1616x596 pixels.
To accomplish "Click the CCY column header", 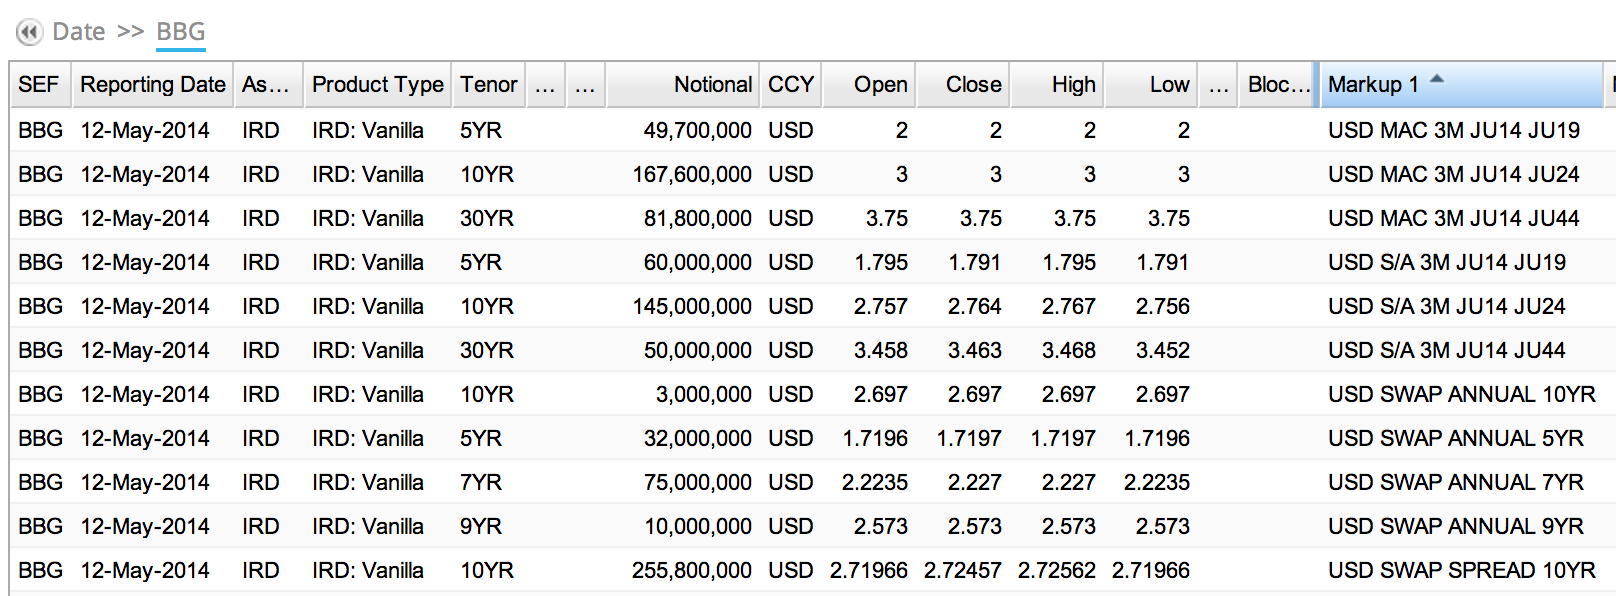I will [x=791, y=85].
